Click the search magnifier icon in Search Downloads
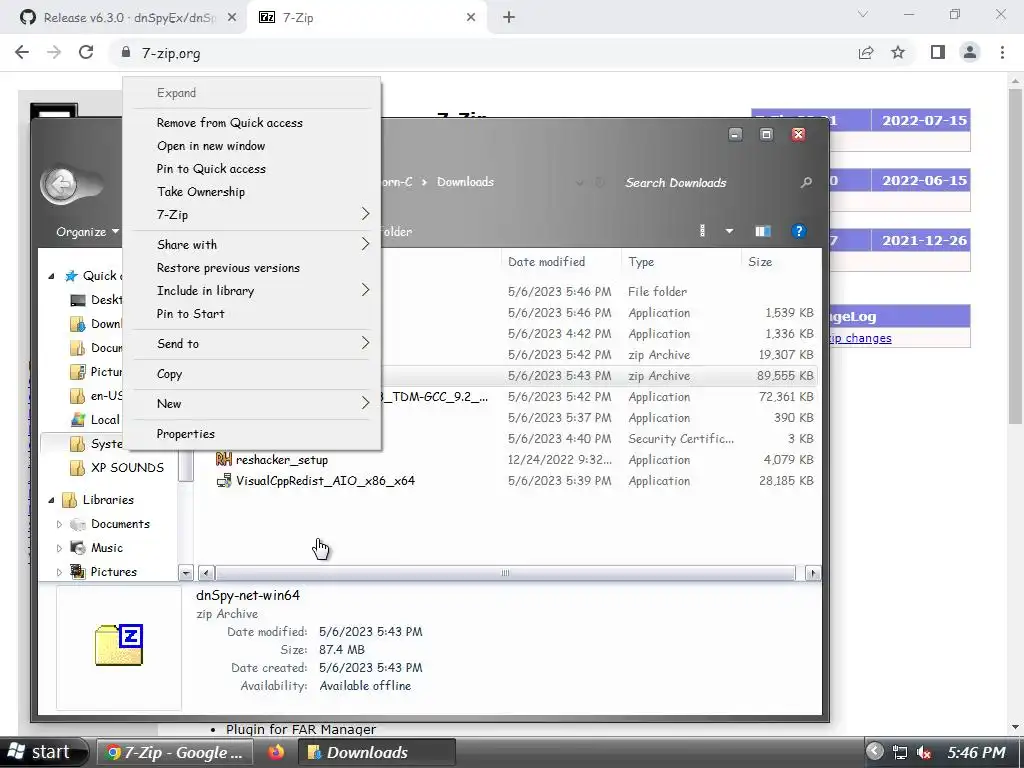 click(807, 183)
